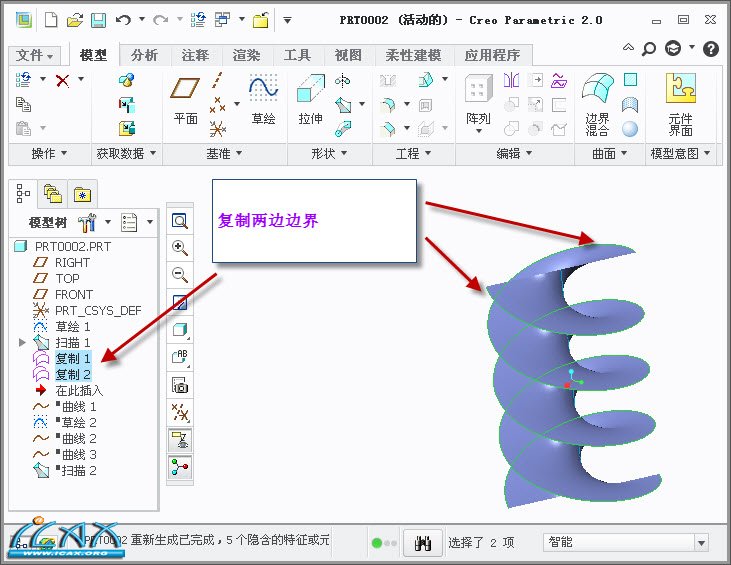
Task: Open the 智能 selection filter dropdown
Action: pyautogui.click(x=701, y=543)
